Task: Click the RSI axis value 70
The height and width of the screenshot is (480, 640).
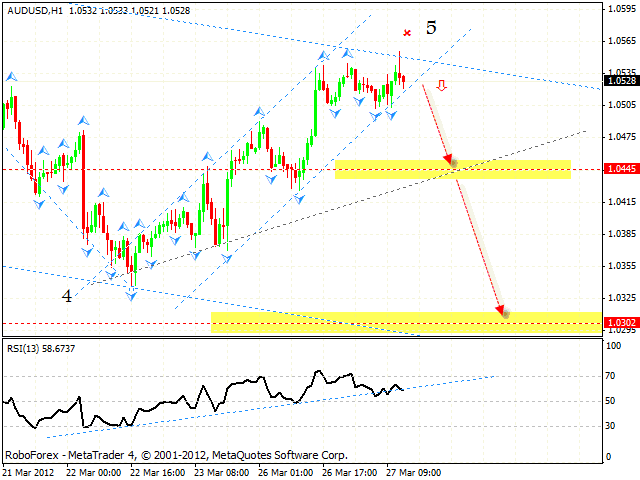Action: (x=610, y=376)
